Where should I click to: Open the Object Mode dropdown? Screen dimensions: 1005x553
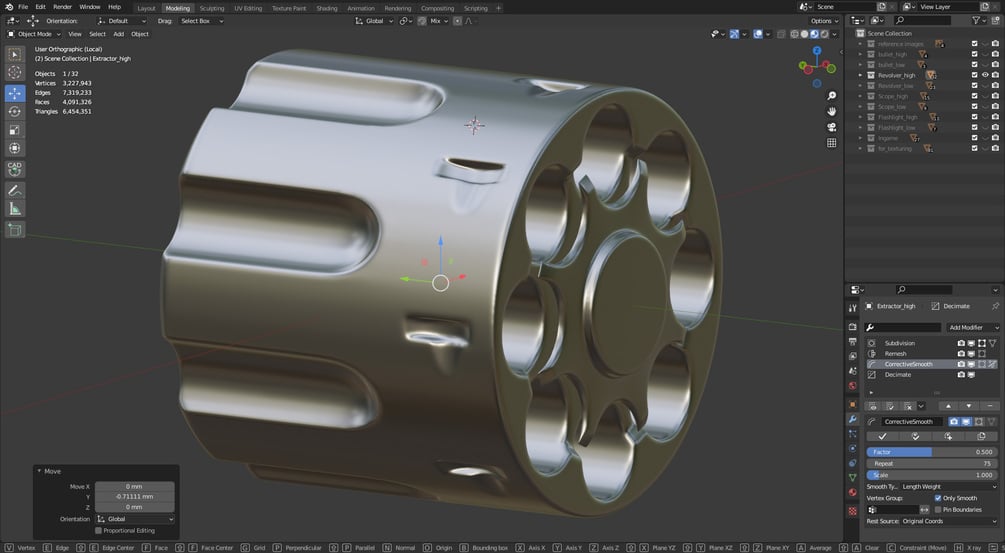pyautogui.click(x=33, y=34)
